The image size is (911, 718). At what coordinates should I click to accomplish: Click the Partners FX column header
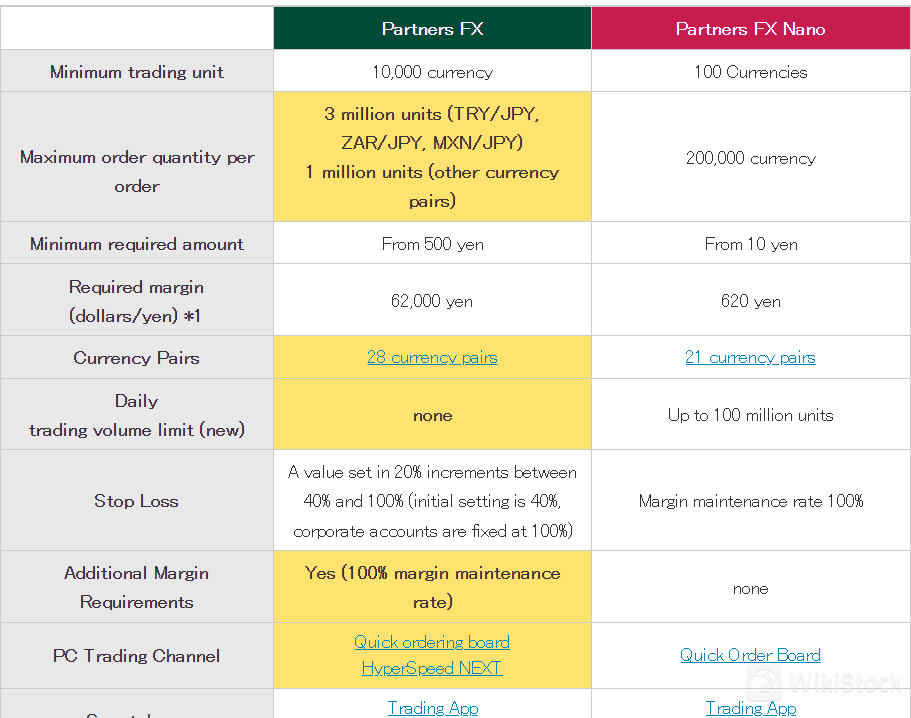(x=432, y=28)
